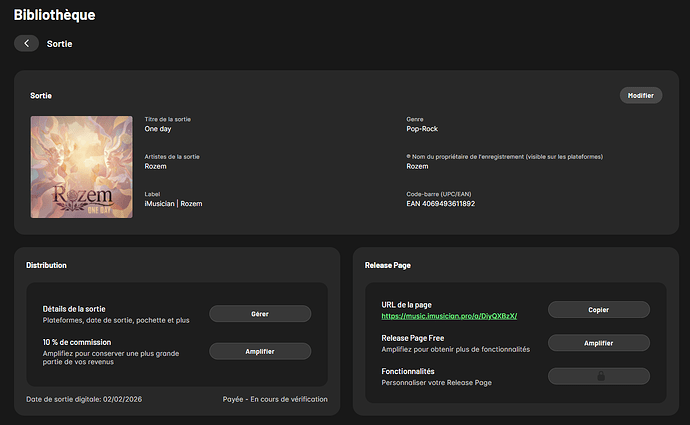The width and height of the screenshot is (690, 425).
Task: Click the Distribution section heading
Action: [x=46, y=265]
